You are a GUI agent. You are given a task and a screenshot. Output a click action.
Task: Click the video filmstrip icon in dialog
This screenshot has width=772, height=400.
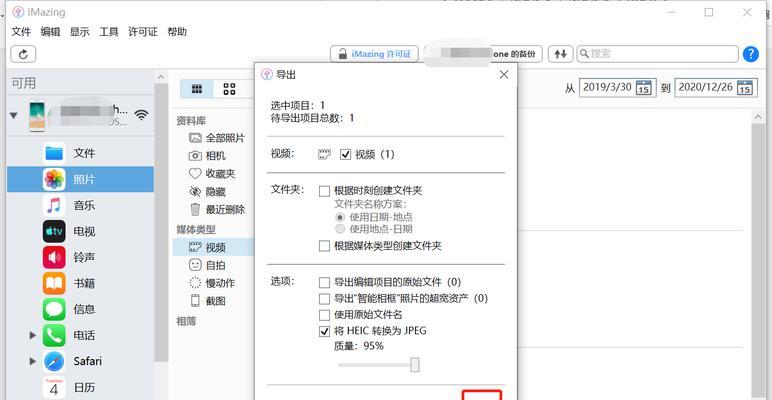(324, 155)
